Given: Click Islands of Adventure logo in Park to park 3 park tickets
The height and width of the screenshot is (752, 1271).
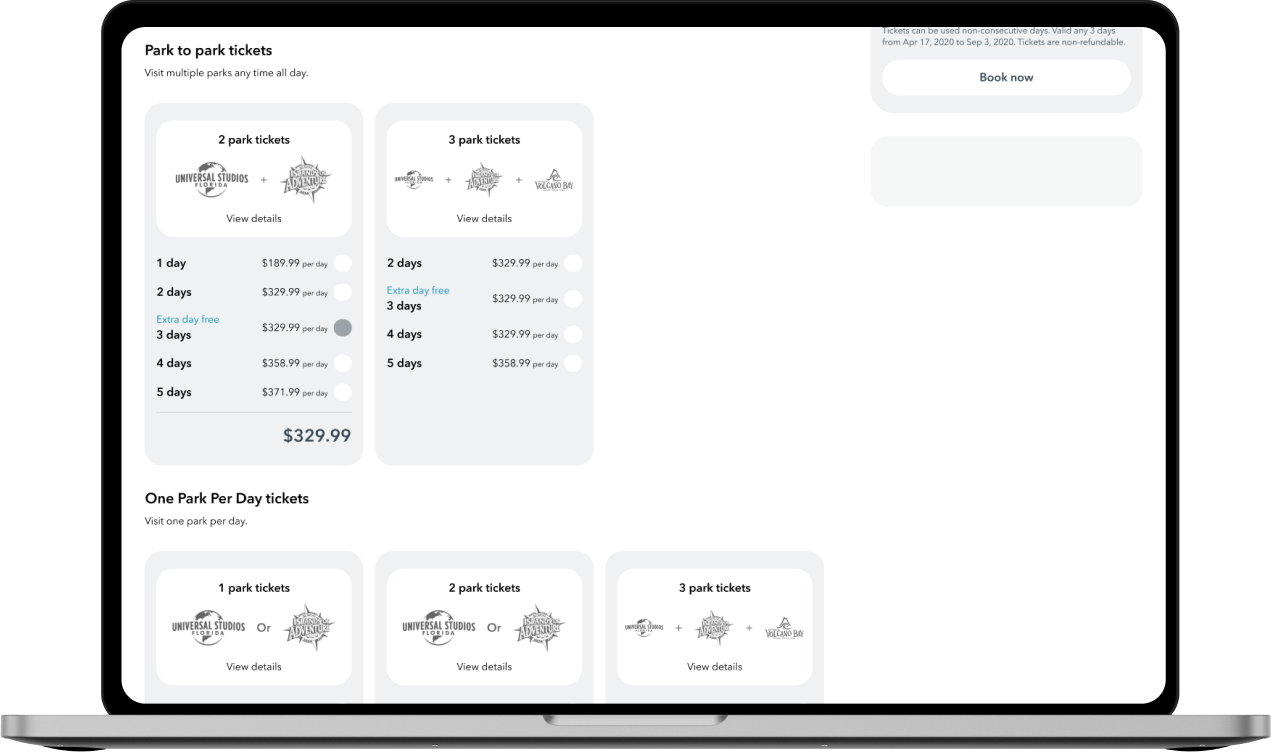Looking at the screenshot, I should coord(484,180).
